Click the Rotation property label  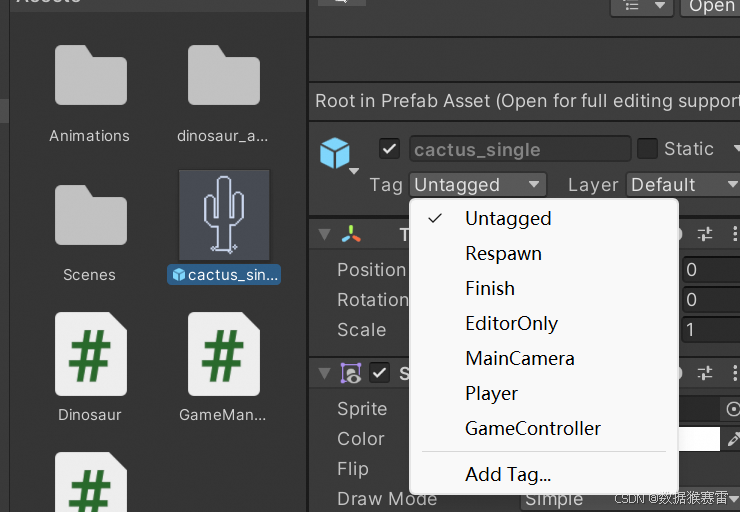tap(373, 300)
